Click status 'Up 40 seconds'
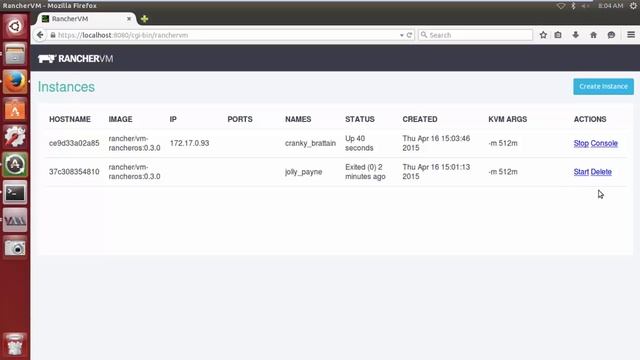 click(359, 143)
